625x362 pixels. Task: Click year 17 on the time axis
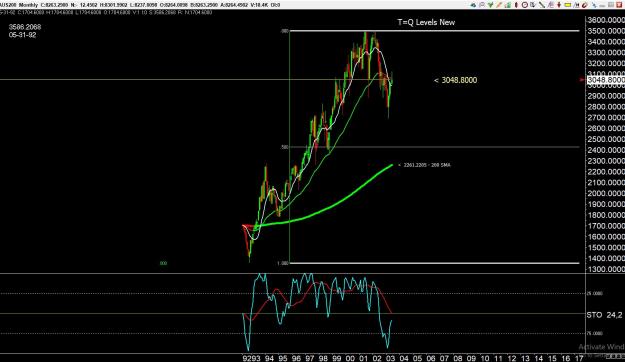[579, 358]
